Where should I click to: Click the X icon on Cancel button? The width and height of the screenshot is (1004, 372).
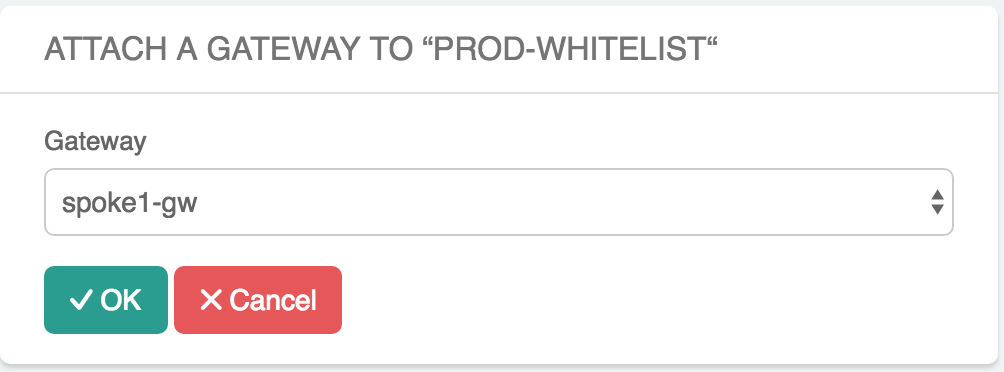pyautogui.click(x=211, y=300)
